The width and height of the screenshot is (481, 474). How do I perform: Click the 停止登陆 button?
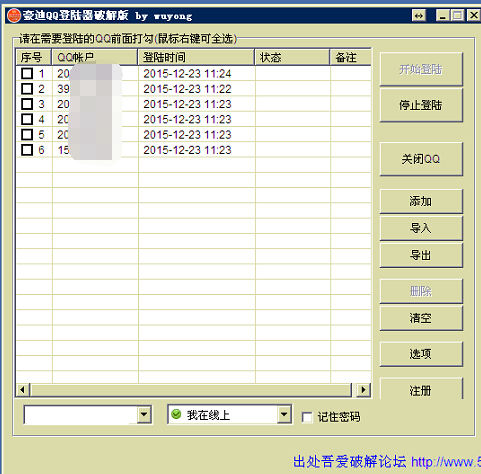pyautogui.click(x=421, y=105)
